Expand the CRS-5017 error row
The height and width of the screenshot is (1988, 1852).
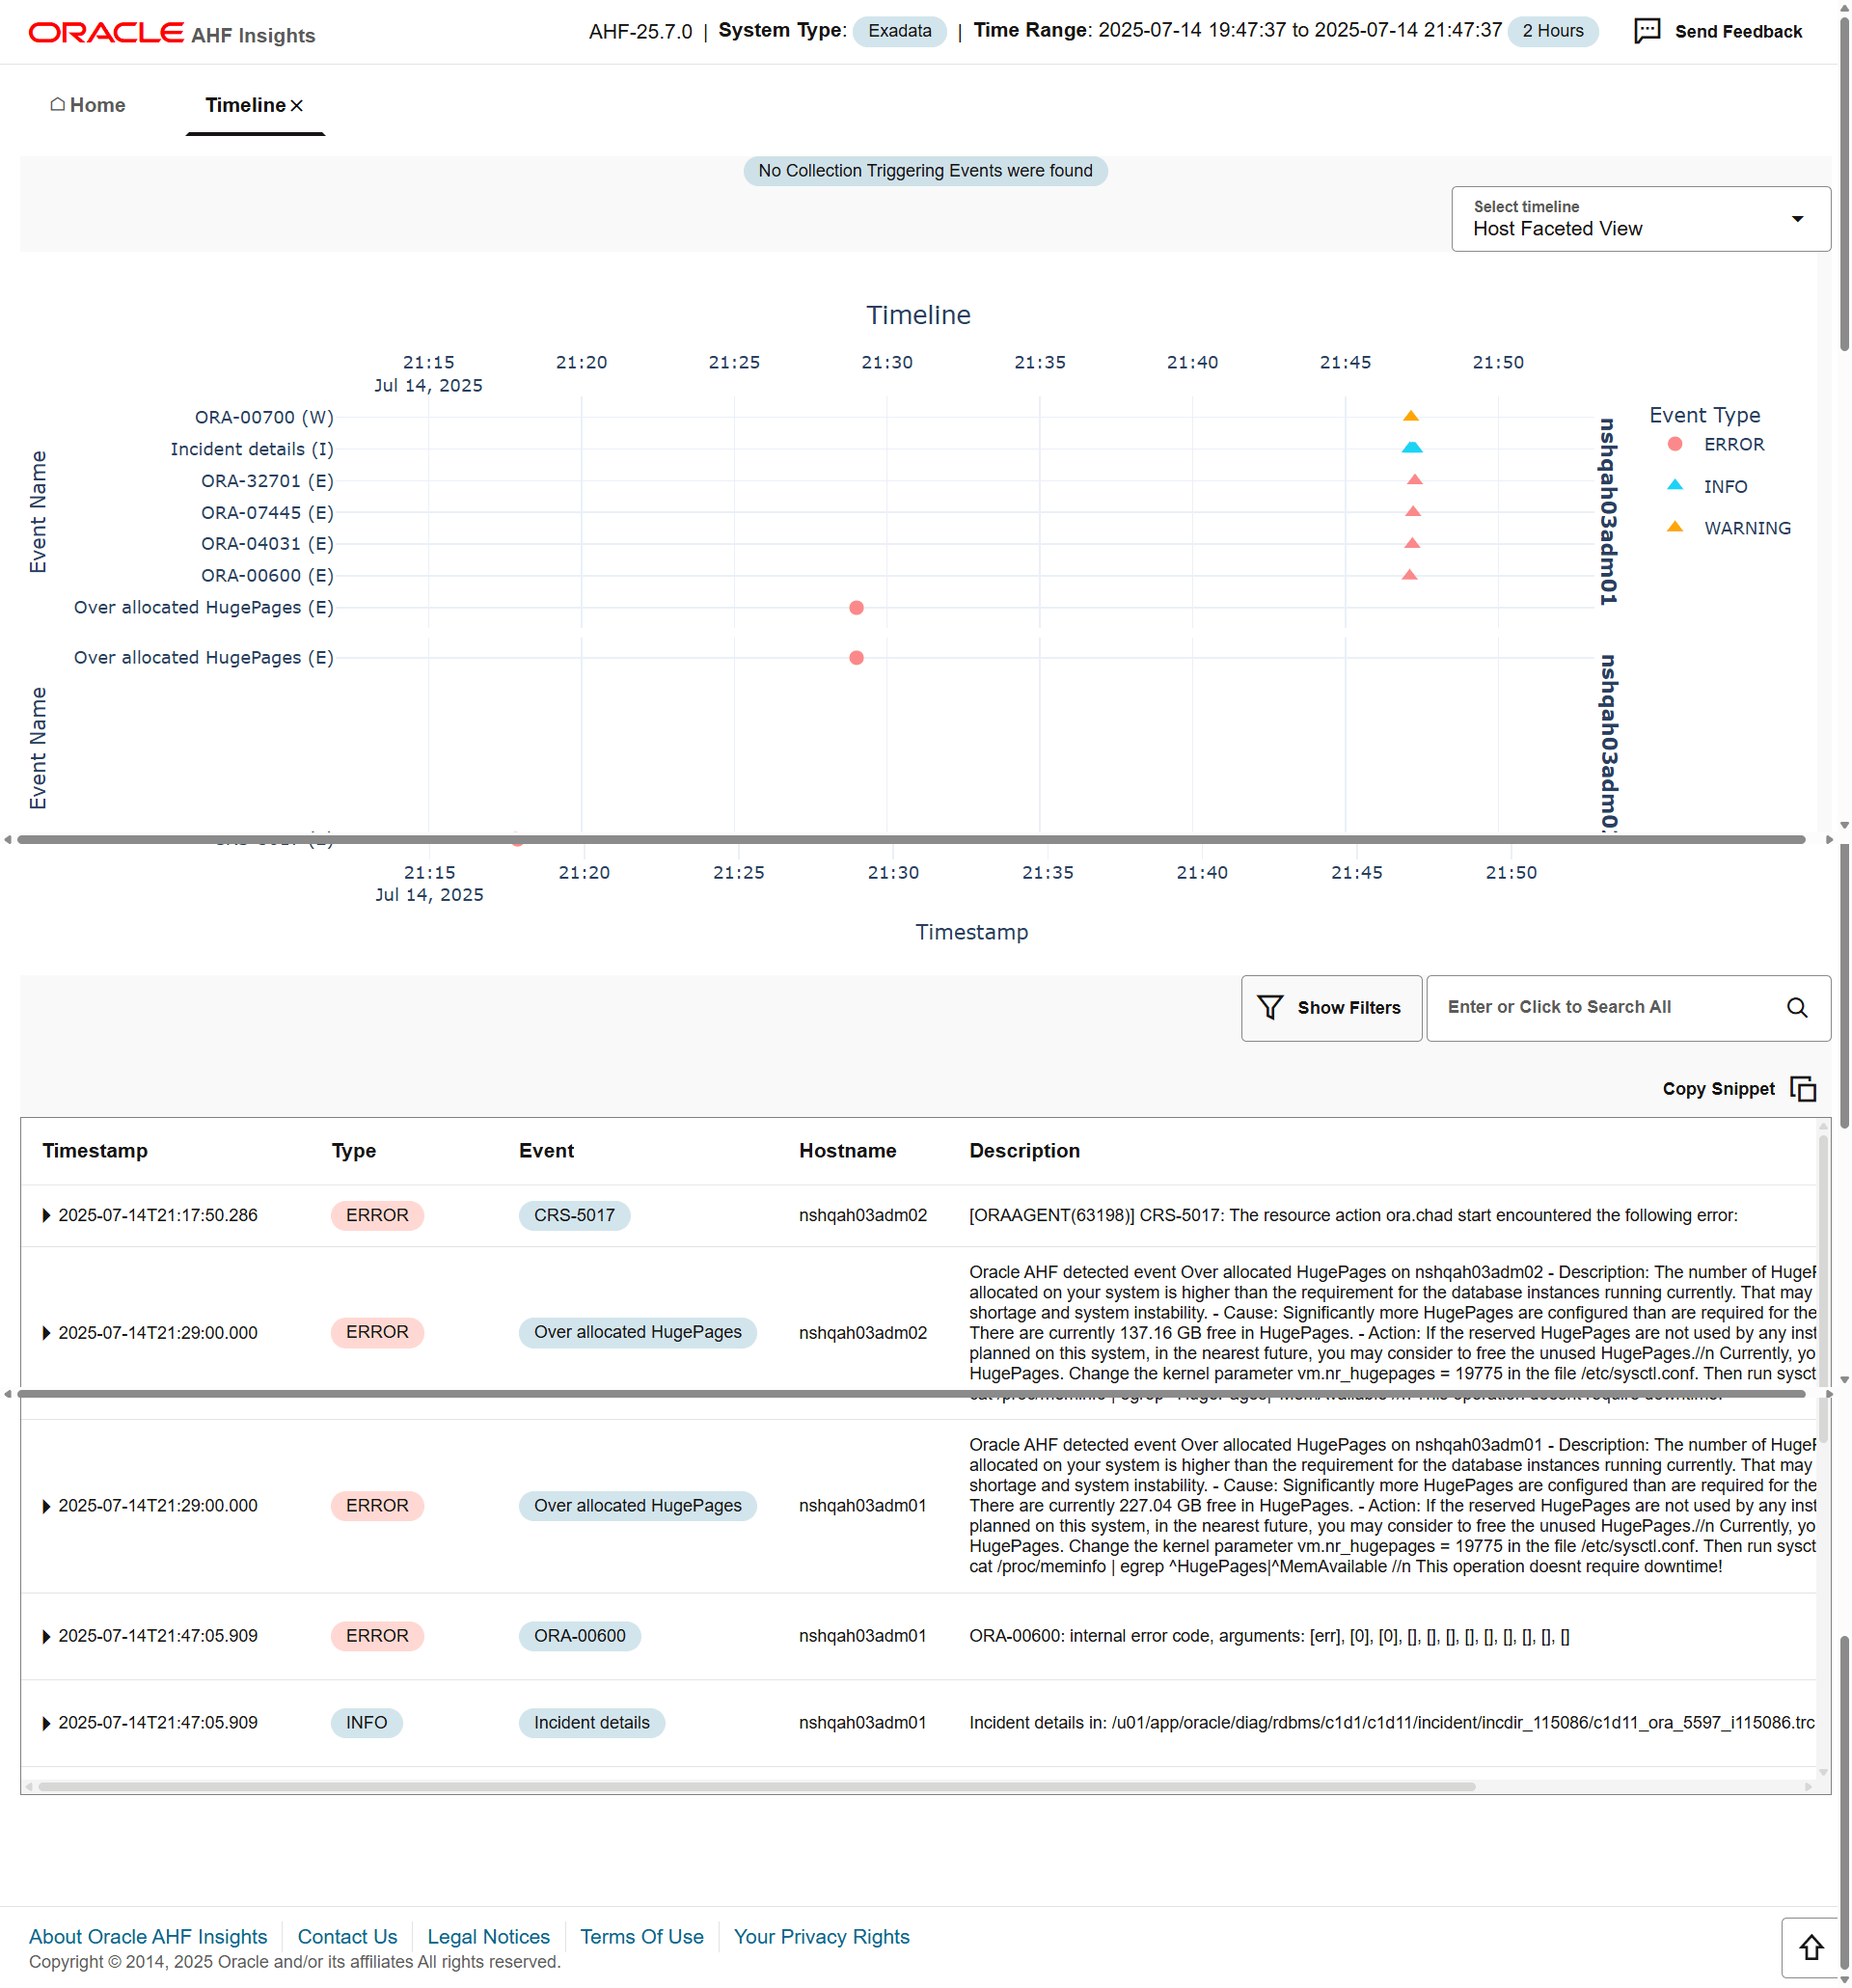(49, 1213)
